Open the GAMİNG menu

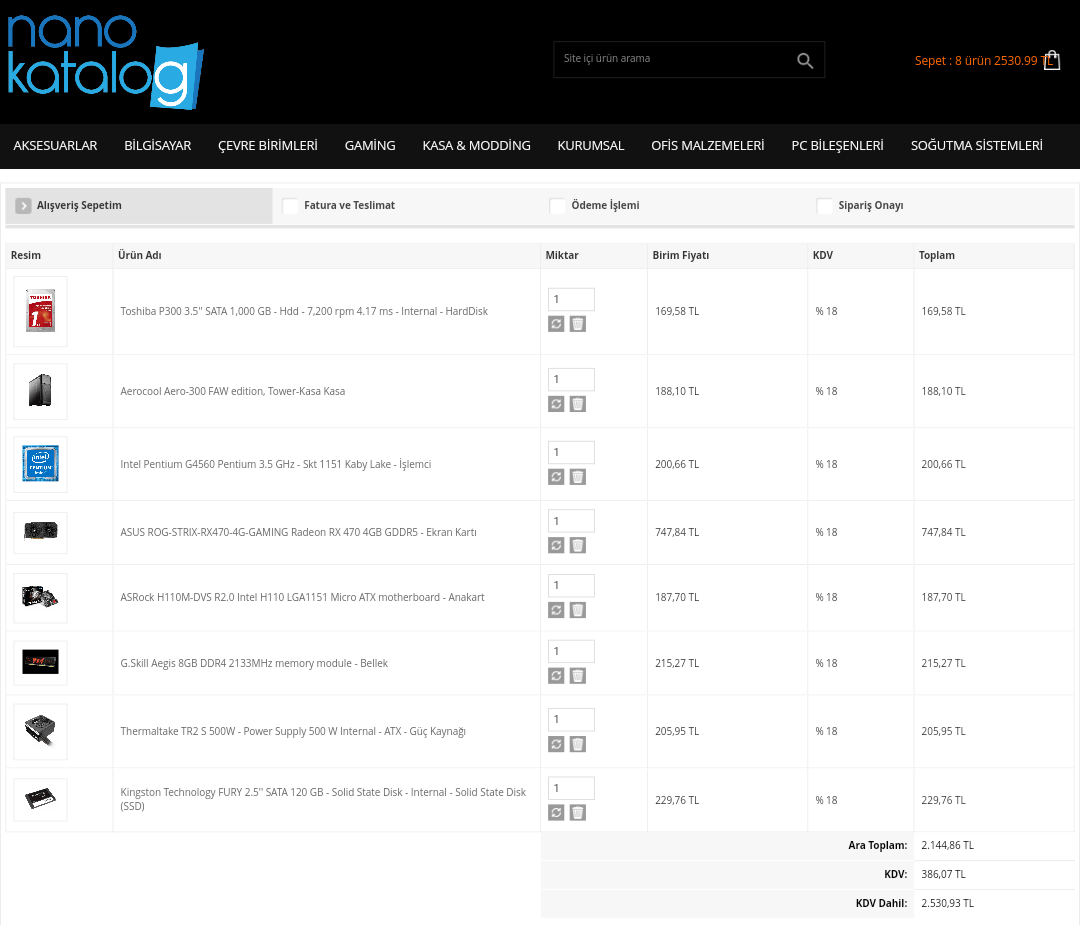pyautogui.click(x=370, y=145)
